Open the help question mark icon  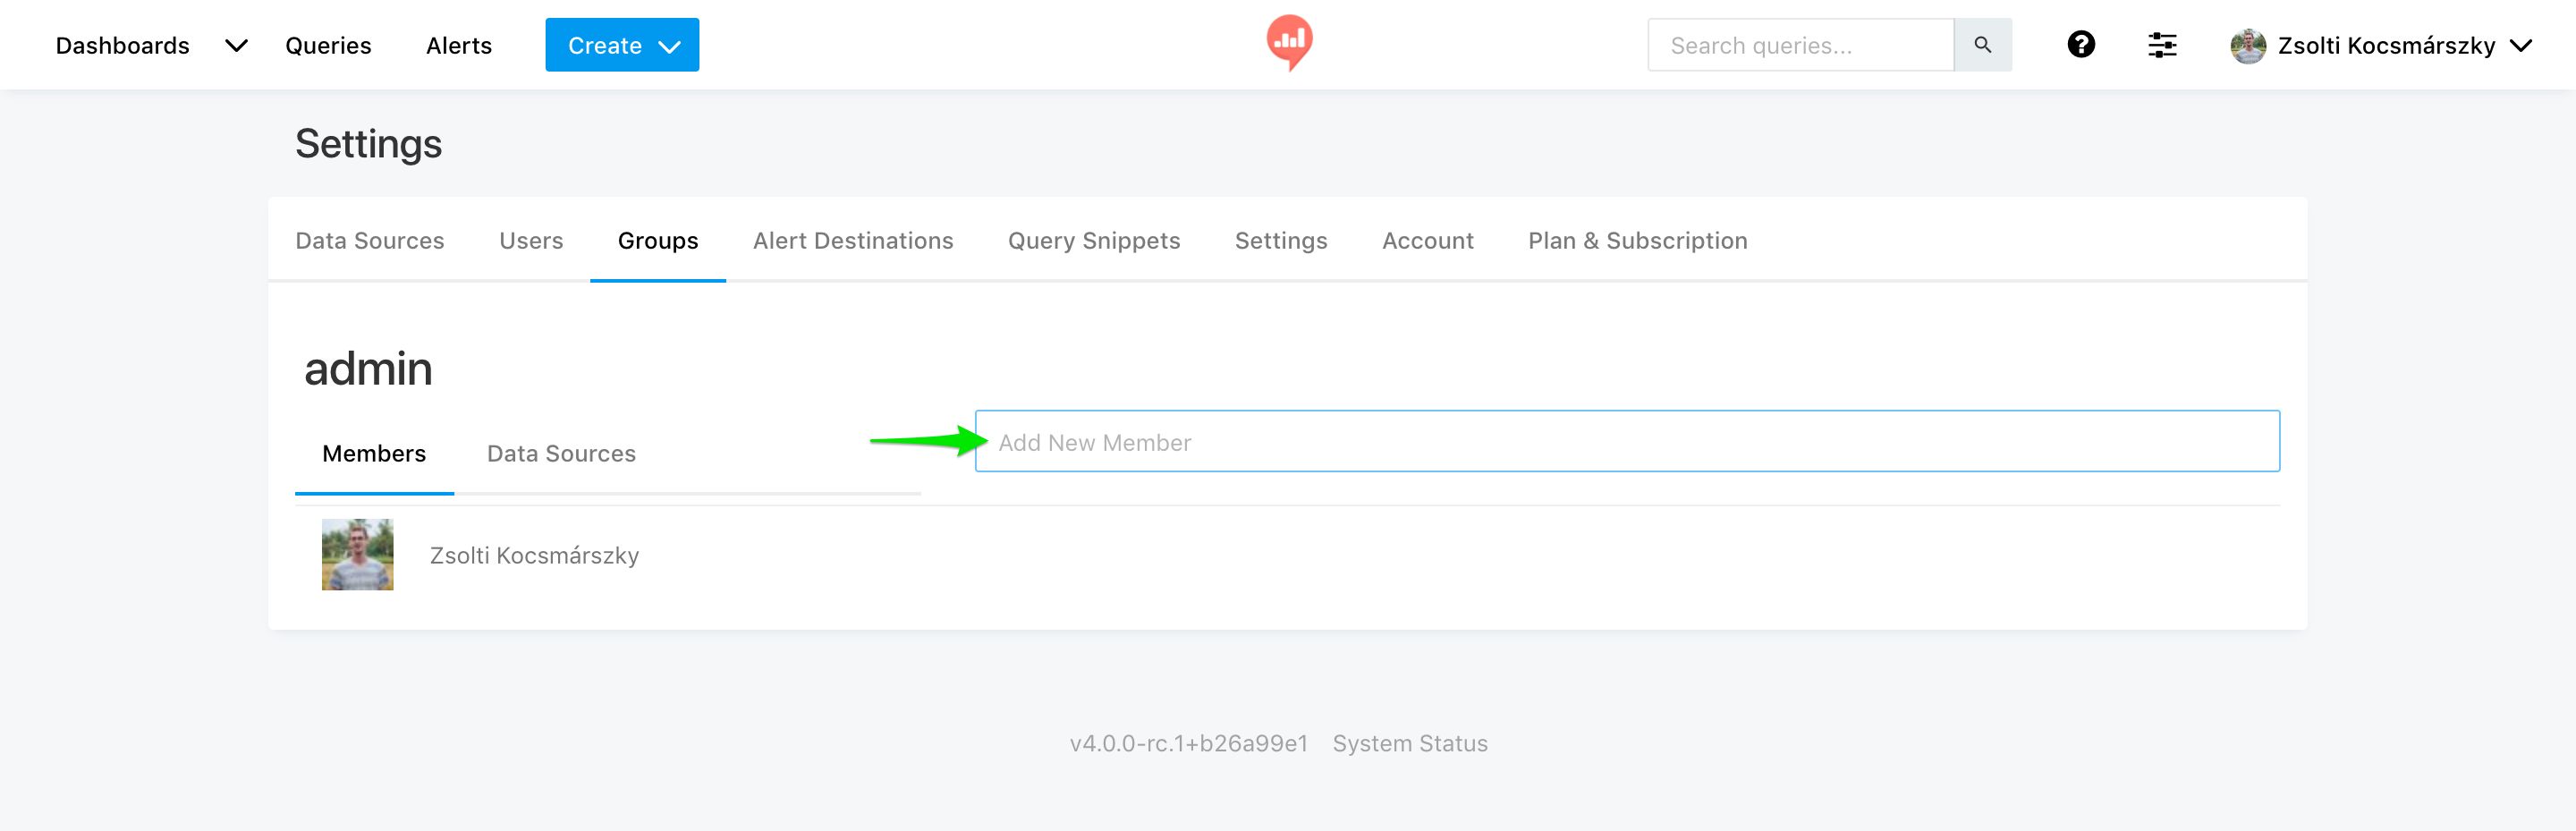pos(2080,45)
